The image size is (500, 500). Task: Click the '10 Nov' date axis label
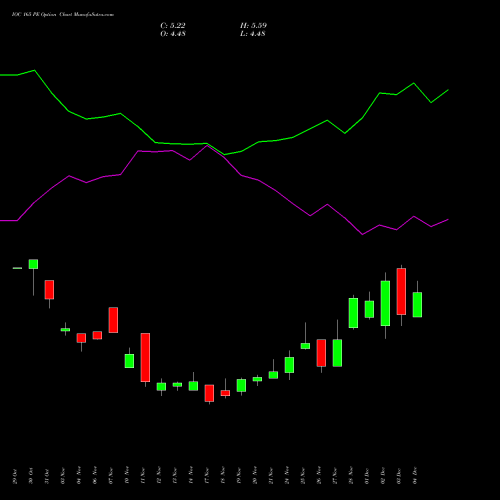127,476
